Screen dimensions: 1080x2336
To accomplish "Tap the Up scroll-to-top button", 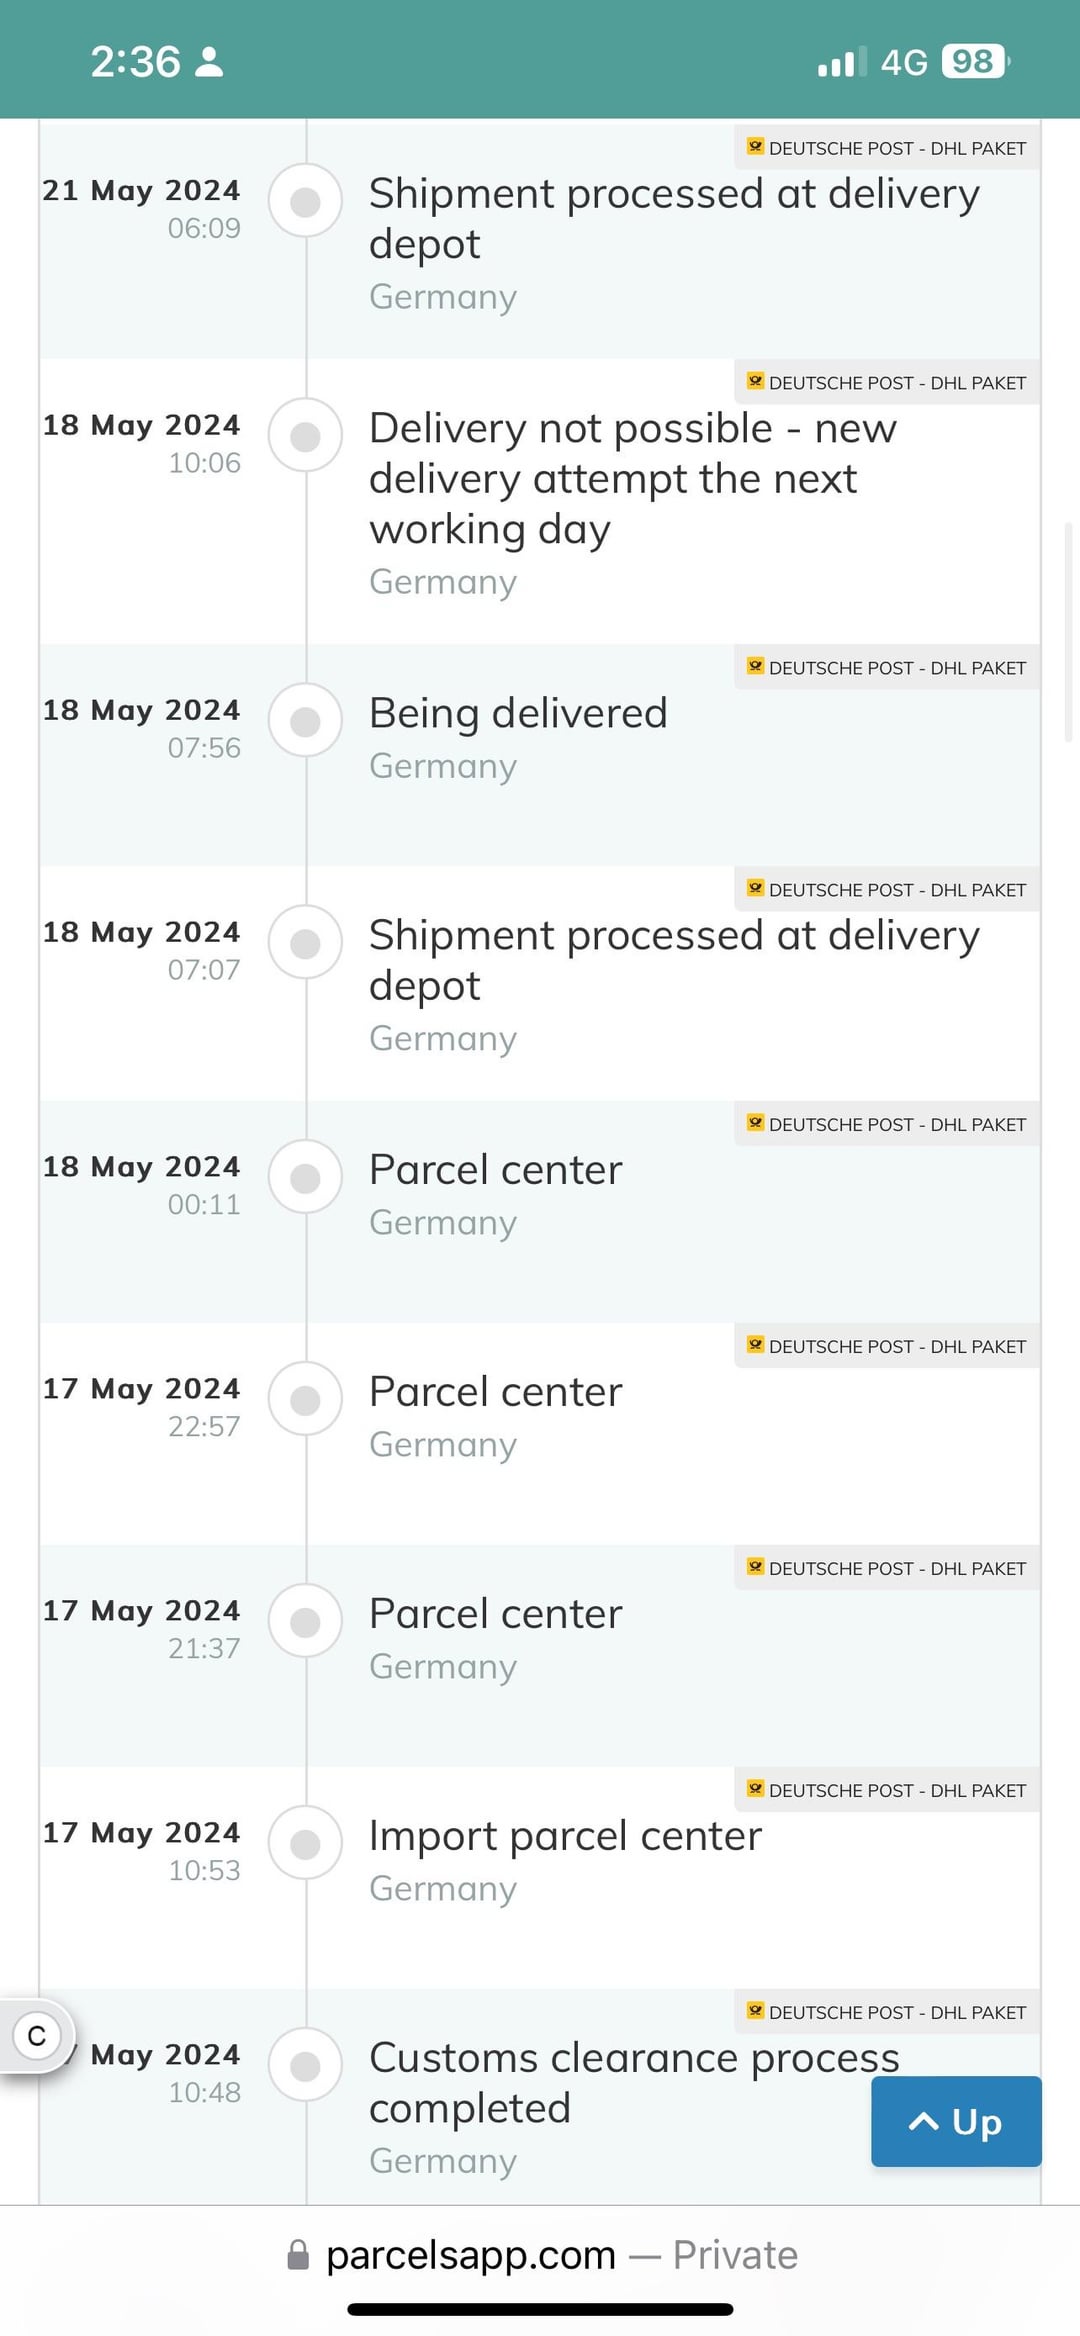I will tap(955, 2121).
